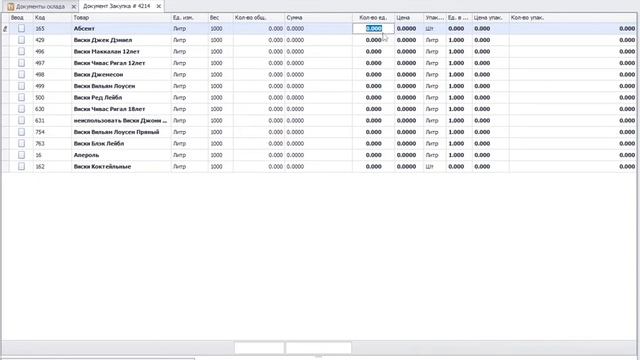
Task: Click the Цена cell for Виски Джемесон
Action: (x=409, y=74)
